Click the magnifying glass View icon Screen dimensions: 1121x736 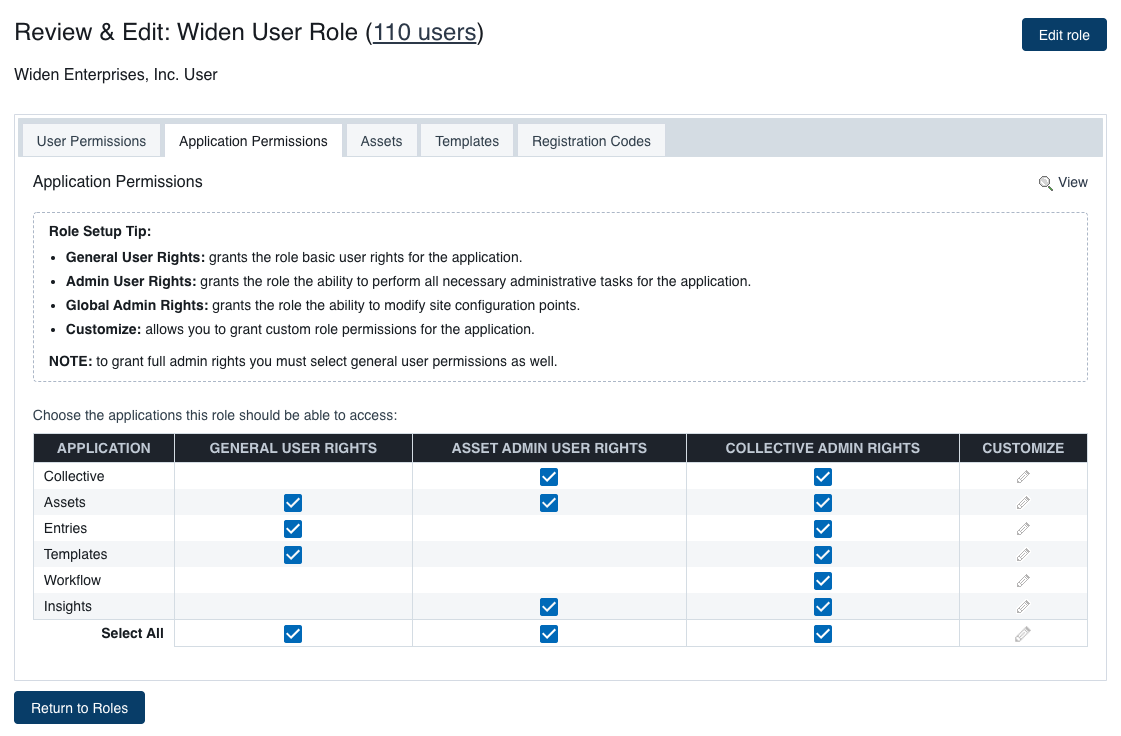[x=1044, y=182]
